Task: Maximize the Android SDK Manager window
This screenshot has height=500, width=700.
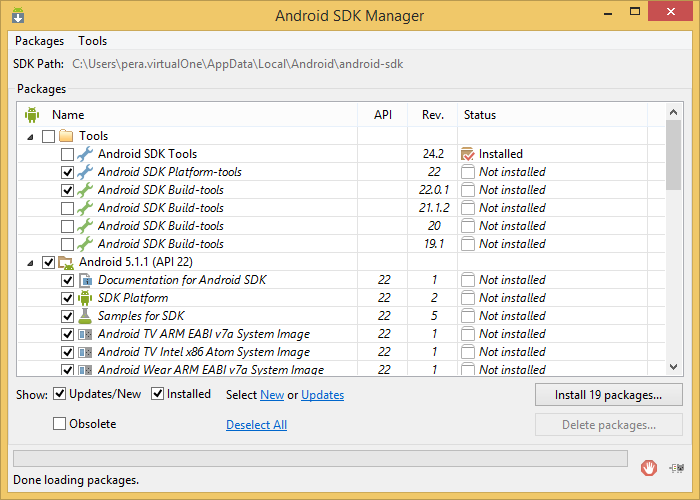Action: [x=635, y=12]
